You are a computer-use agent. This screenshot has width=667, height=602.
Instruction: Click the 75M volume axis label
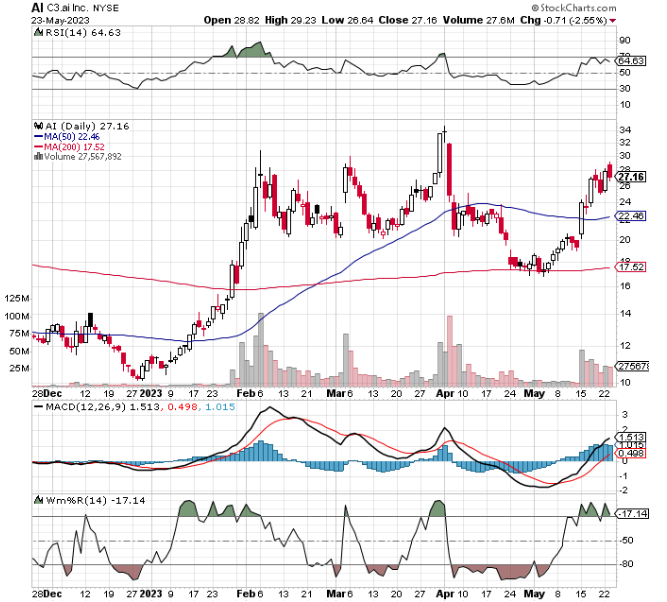(x=19, y=334)
